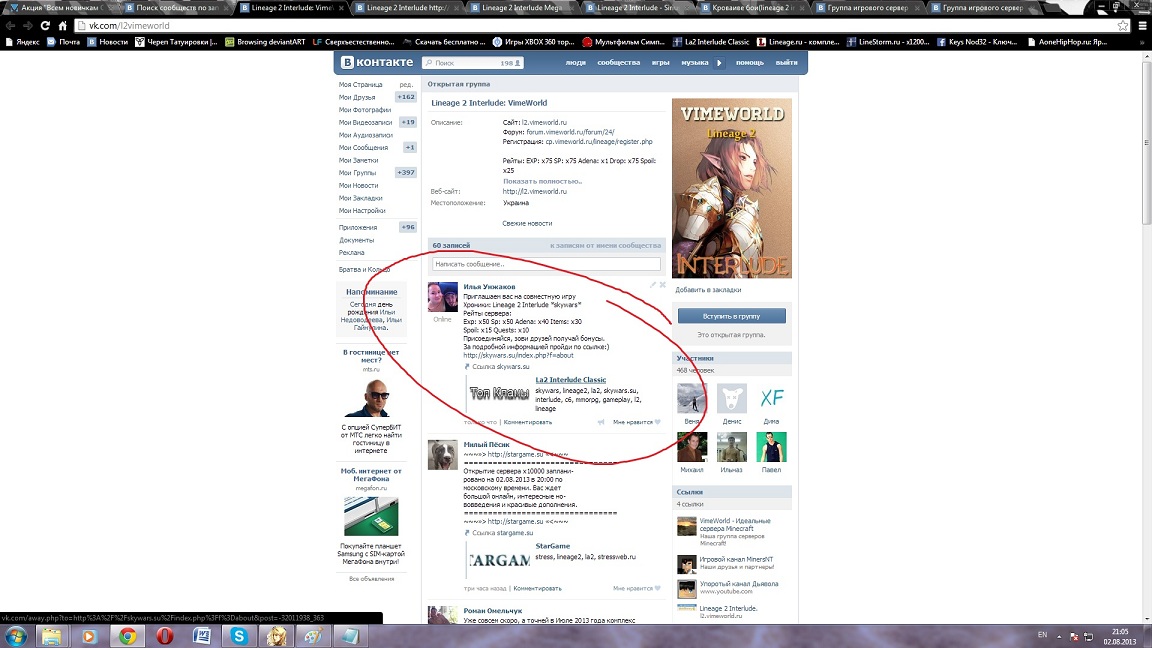Viewport: 1152px width, 648px height.
Task: Open forum.vimeworld.ru forum link
Action: pos(570,132)
